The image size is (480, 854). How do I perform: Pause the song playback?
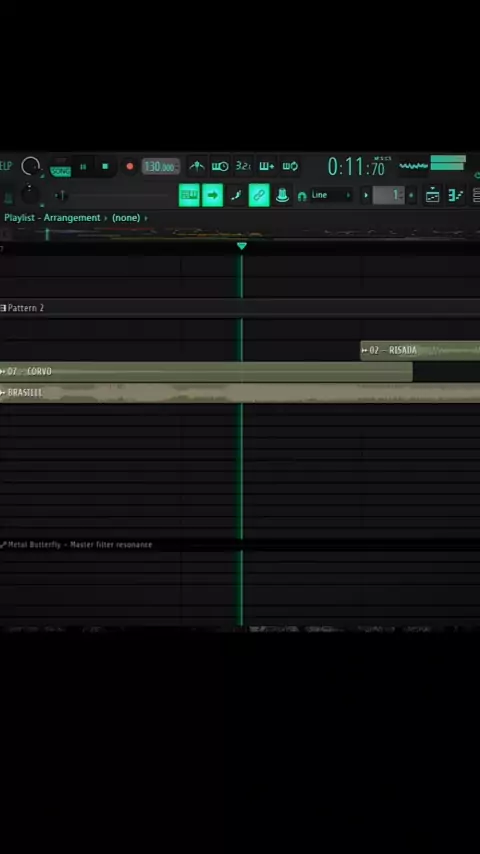(83, 167)
